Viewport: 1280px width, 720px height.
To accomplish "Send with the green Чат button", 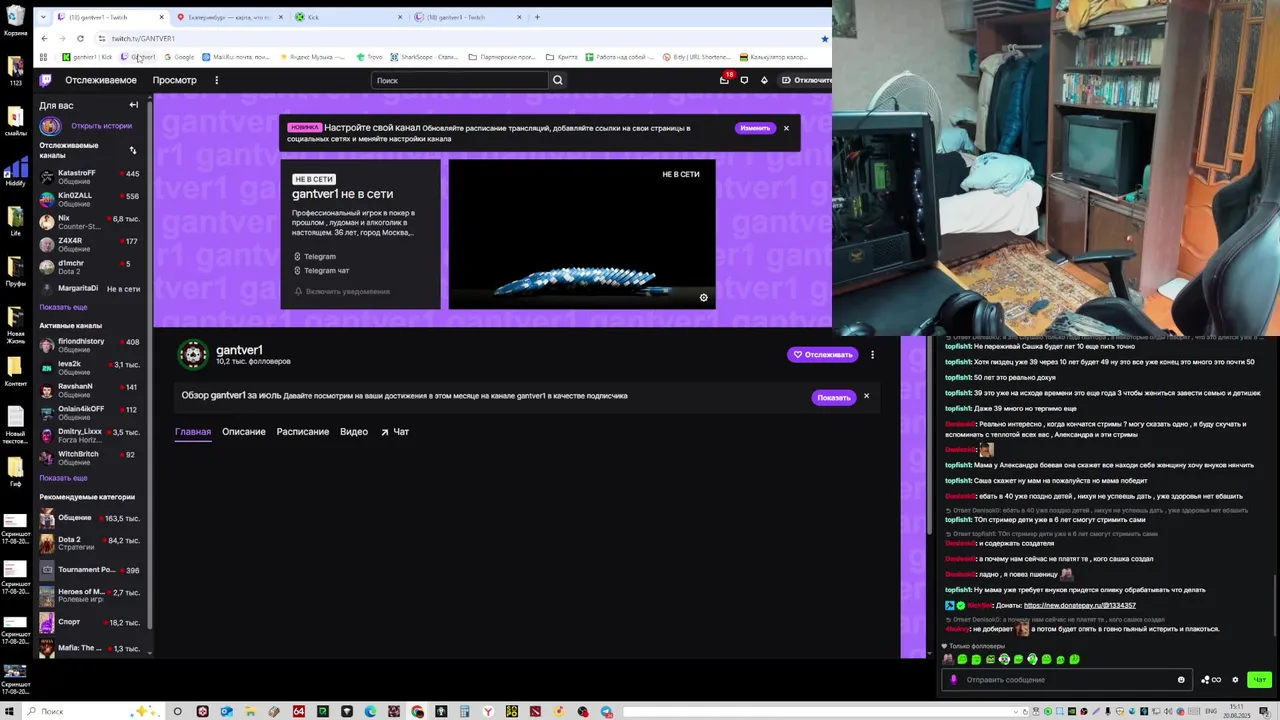I will click(x=1259, y=680).
